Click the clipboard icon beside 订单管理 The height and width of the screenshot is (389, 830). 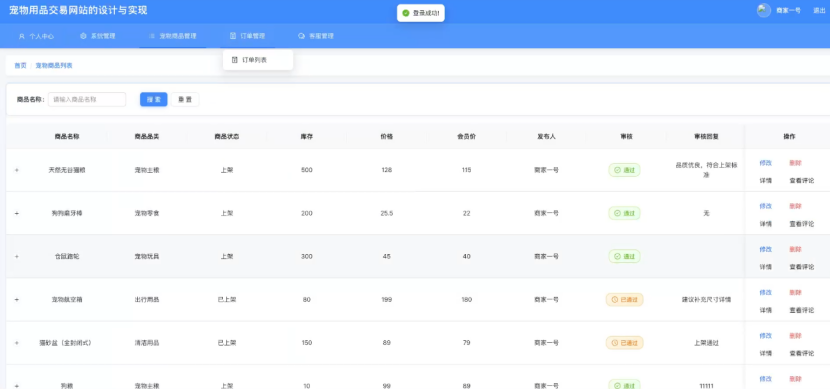233,36
